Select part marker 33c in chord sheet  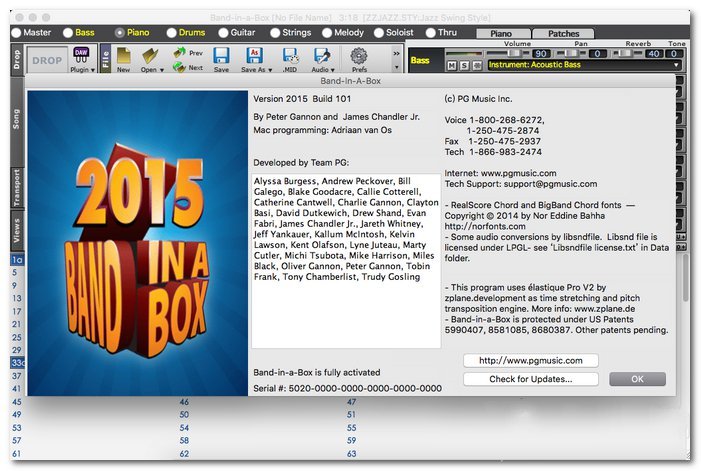pos(18,362)
